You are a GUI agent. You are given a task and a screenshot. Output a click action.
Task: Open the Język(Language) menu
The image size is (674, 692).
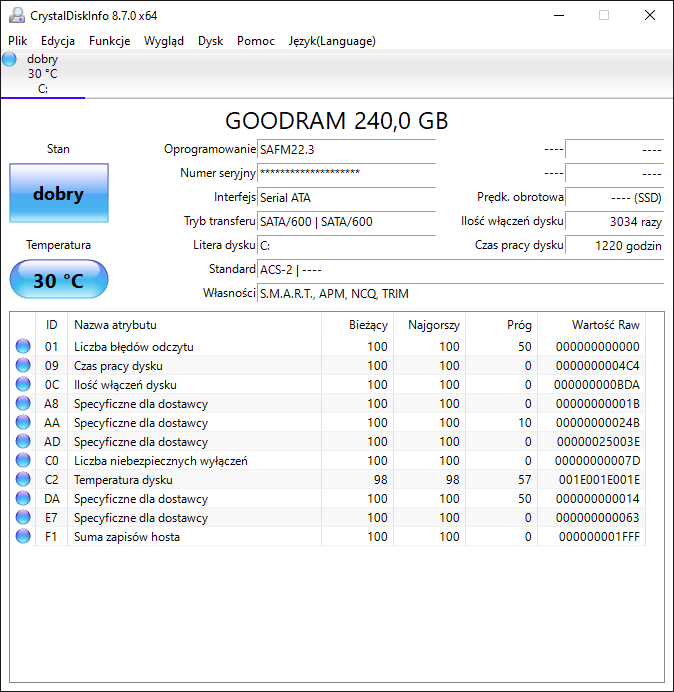tap(332, 41)
